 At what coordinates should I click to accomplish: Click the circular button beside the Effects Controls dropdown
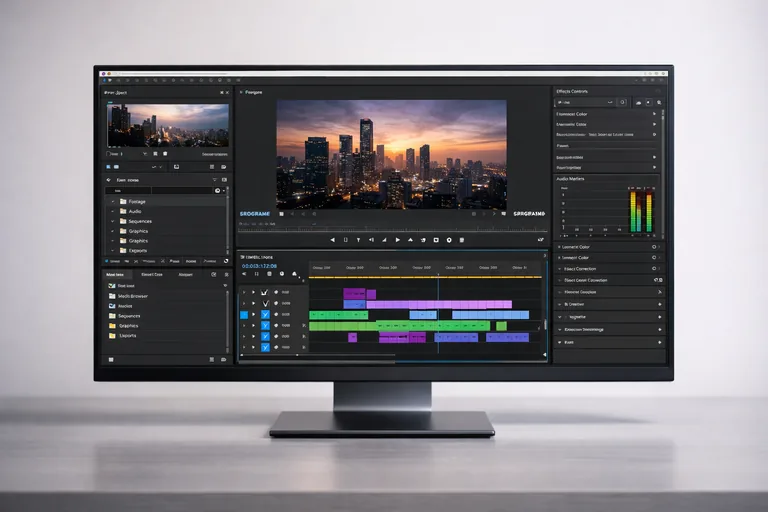click(623, 102)
